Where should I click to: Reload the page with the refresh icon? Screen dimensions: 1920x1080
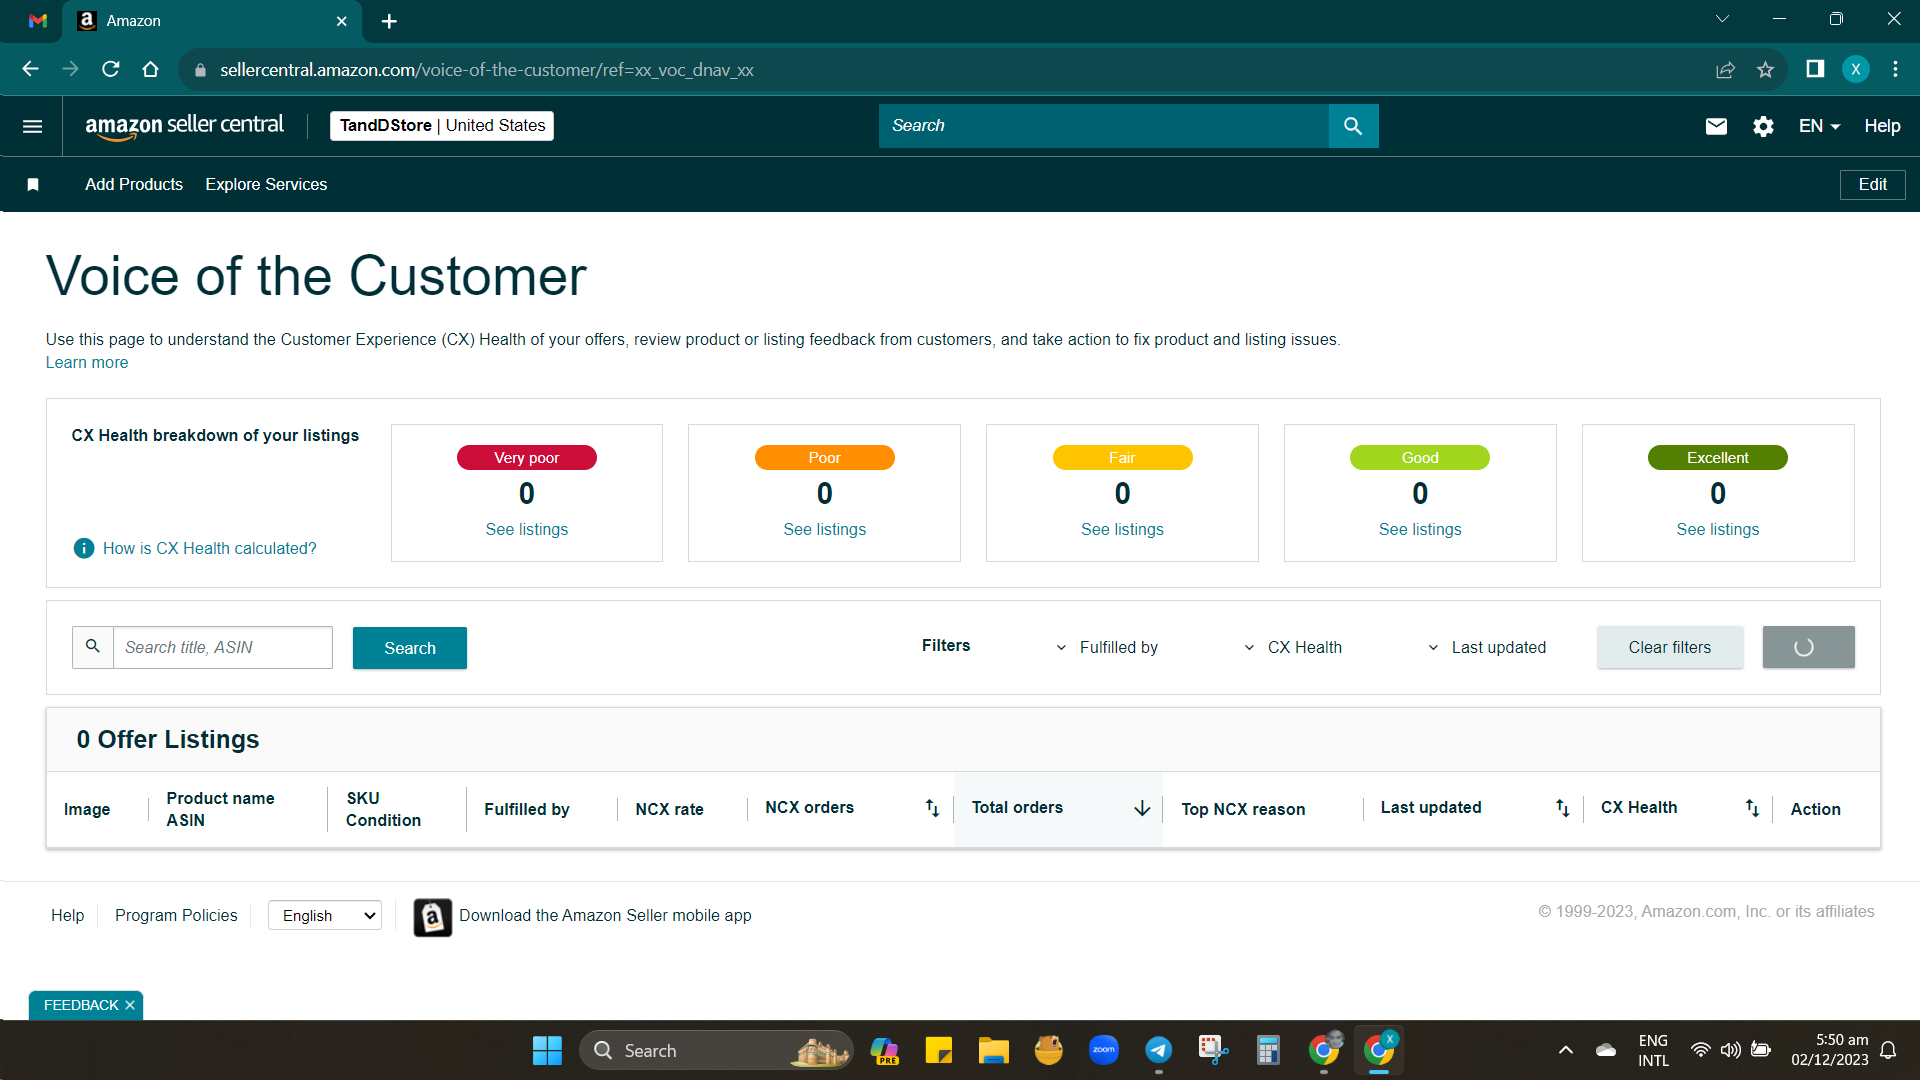click(x=111, y=69)
